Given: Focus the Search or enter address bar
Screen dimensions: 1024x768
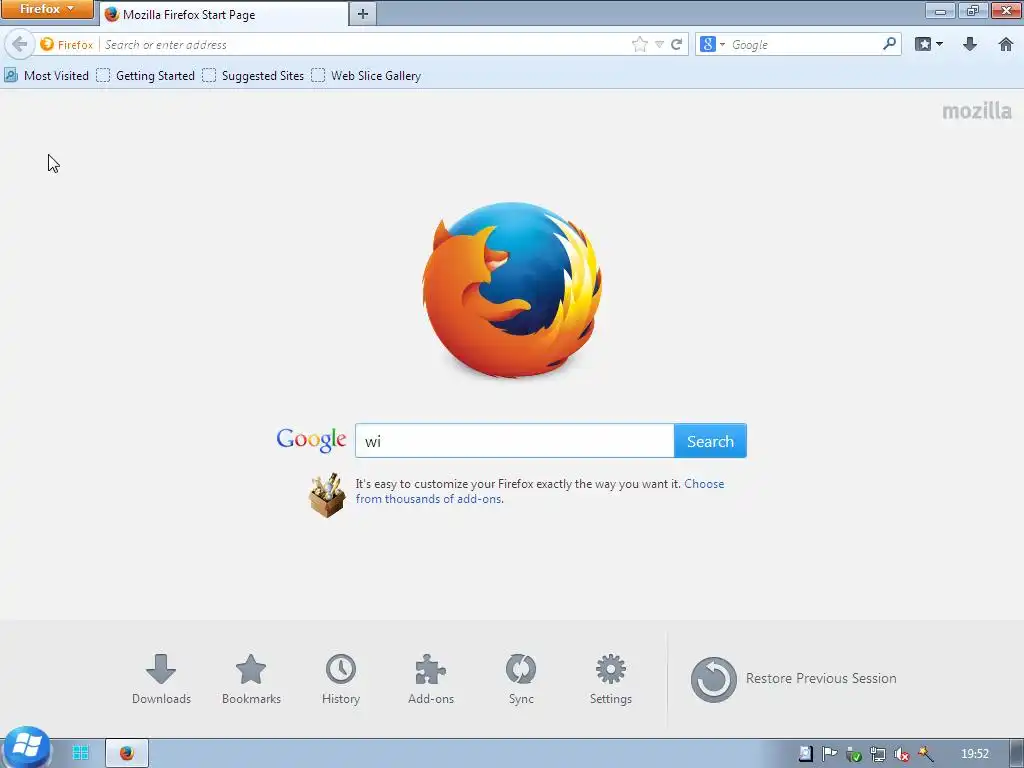Looking at the screenshot, I should [362, 44].
